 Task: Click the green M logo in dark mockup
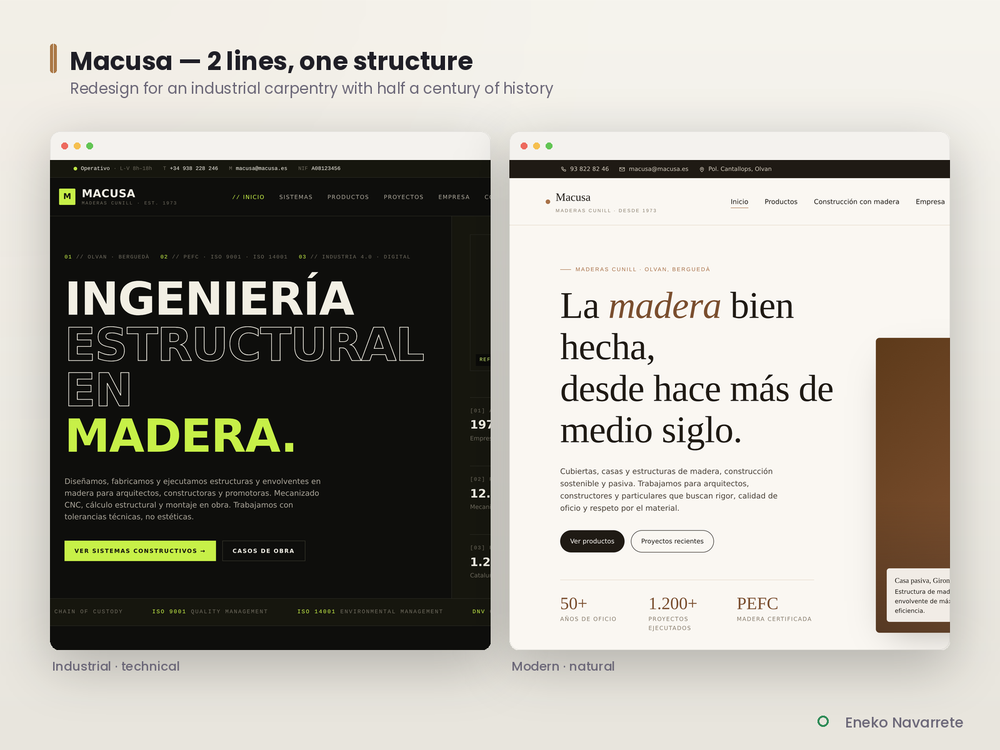[x=67, y=196]
